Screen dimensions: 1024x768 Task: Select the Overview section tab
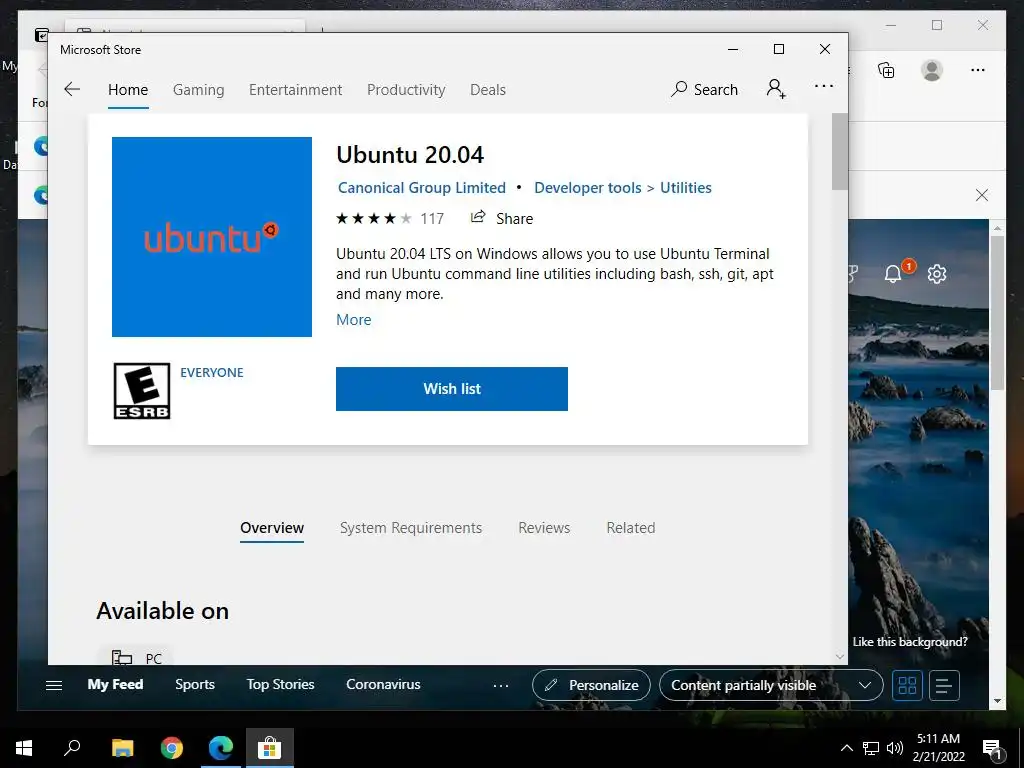pos(272,528)
